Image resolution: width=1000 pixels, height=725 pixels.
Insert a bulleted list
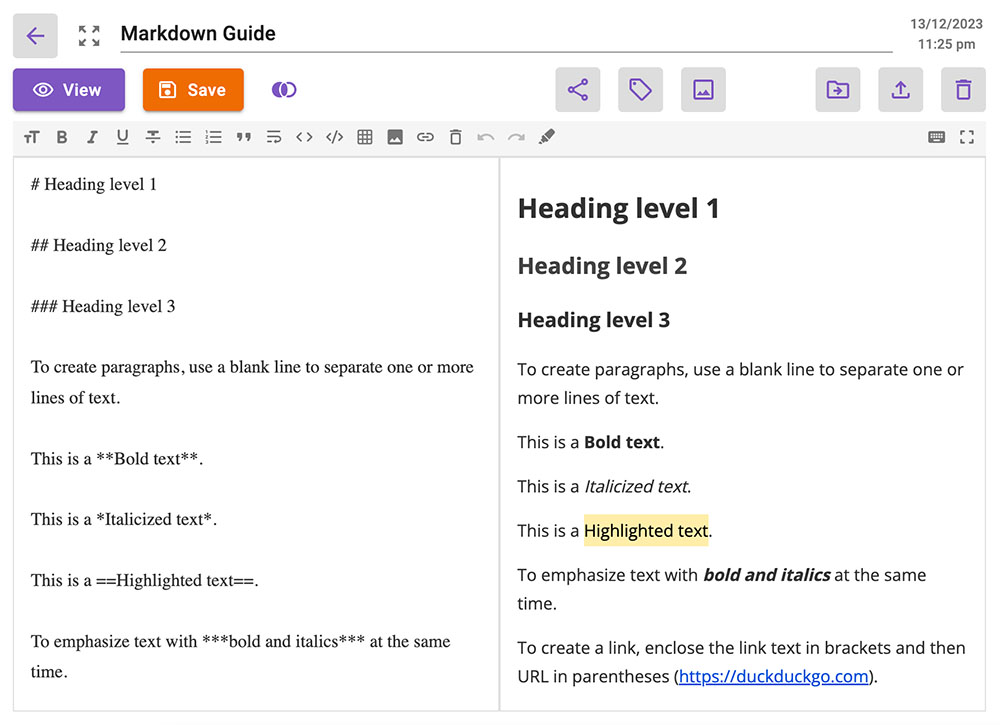point(183,137)
